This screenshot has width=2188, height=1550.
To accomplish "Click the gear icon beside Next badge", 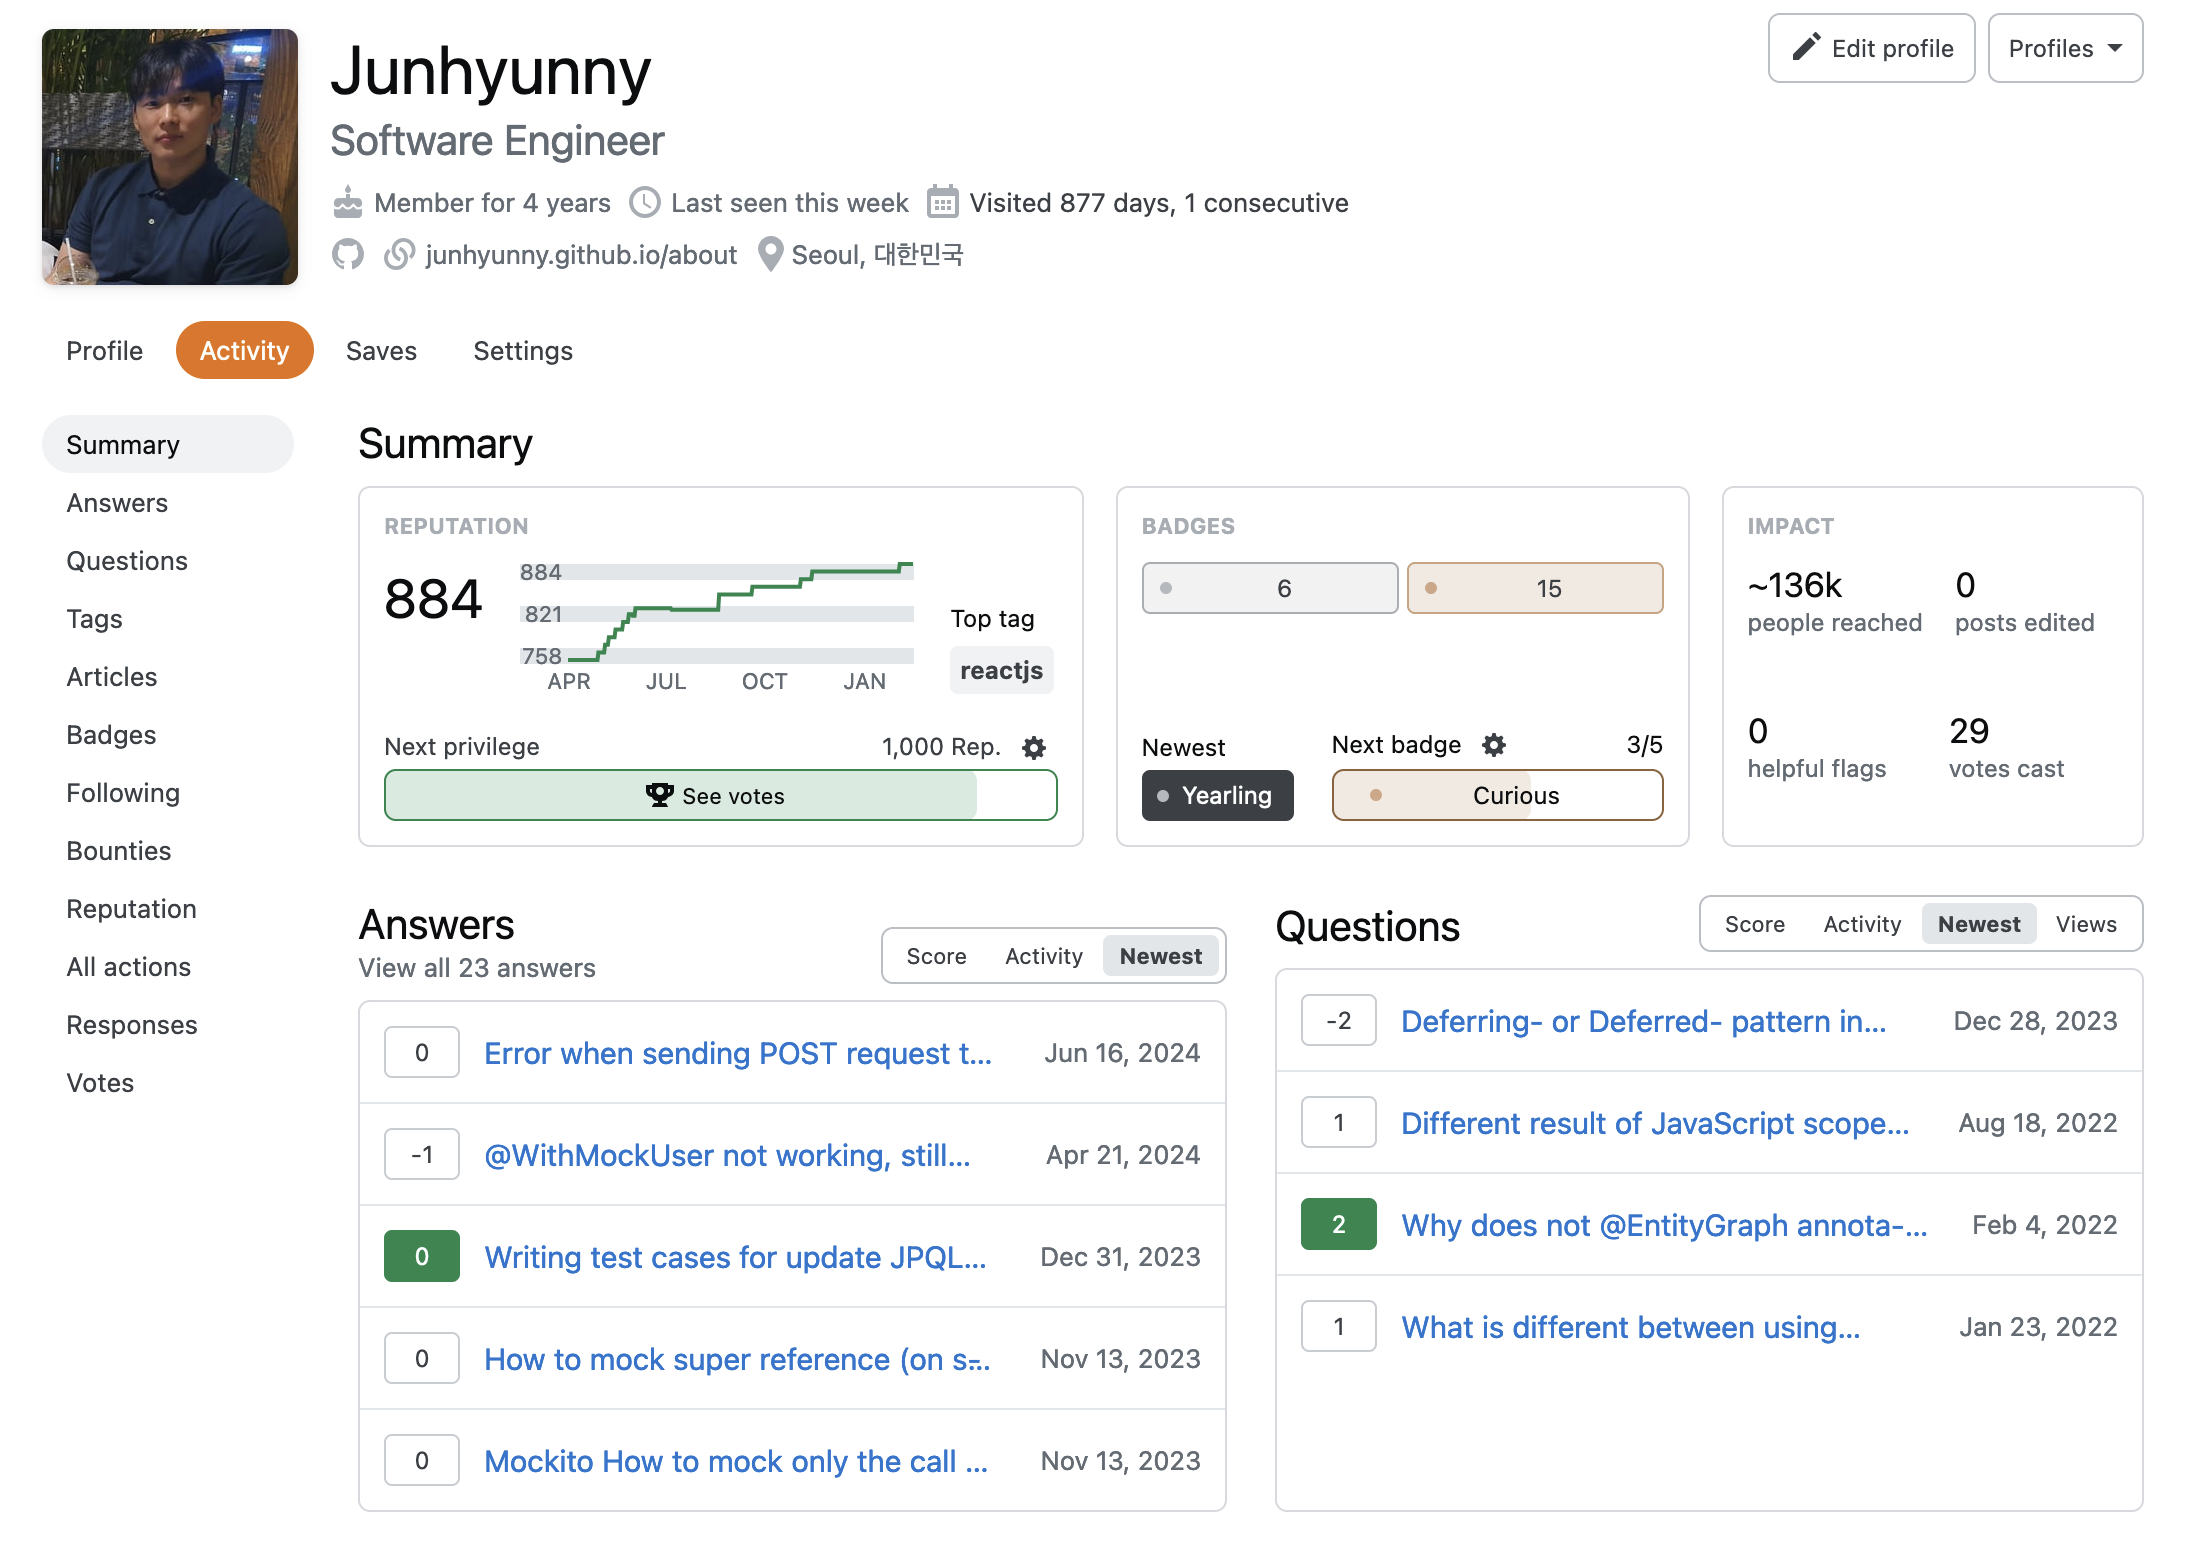I will [1493, 745].
